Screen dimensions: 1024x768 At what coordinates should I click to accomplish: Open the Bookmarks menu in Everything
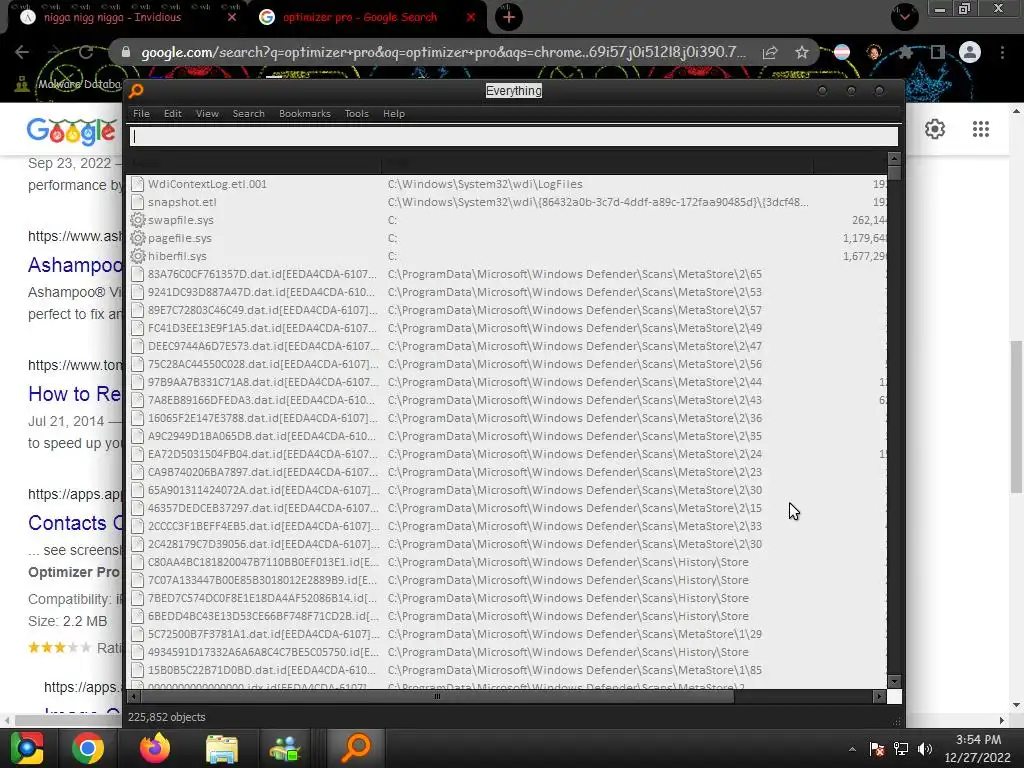pos(304,114)
